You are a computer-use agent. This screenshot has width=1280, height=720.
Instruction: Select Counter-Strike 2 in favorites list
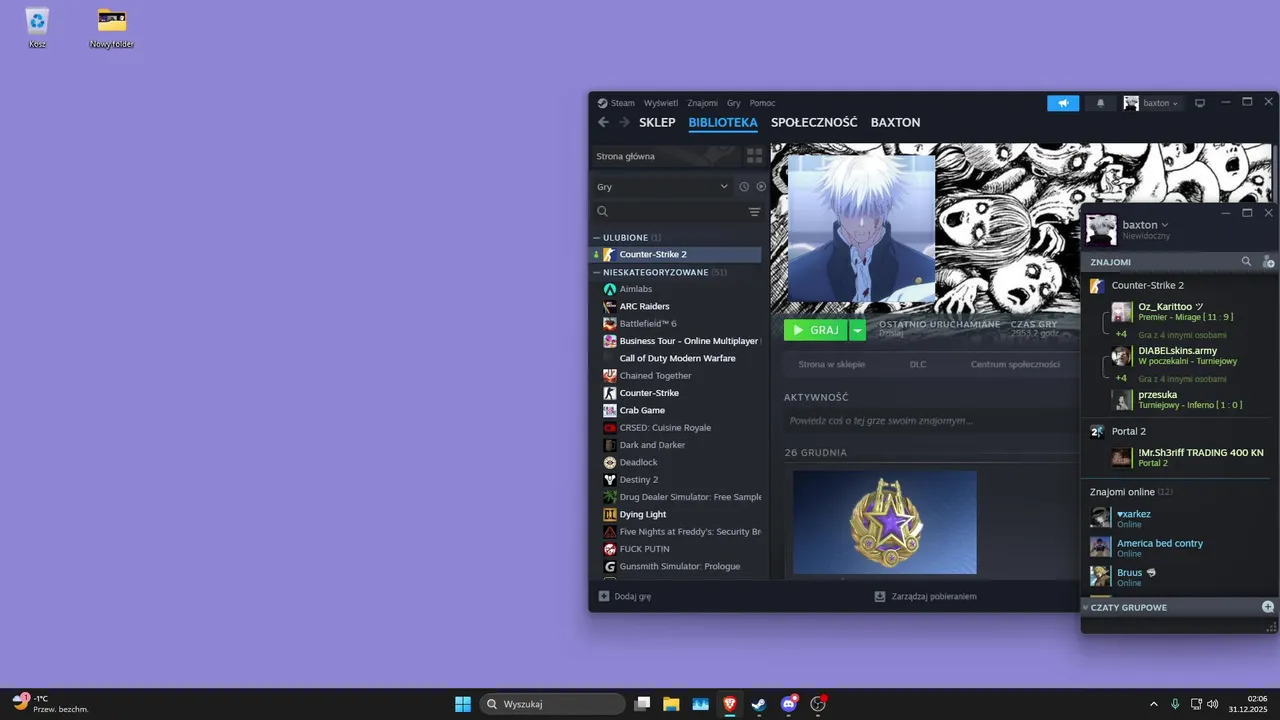click(675, 254)
